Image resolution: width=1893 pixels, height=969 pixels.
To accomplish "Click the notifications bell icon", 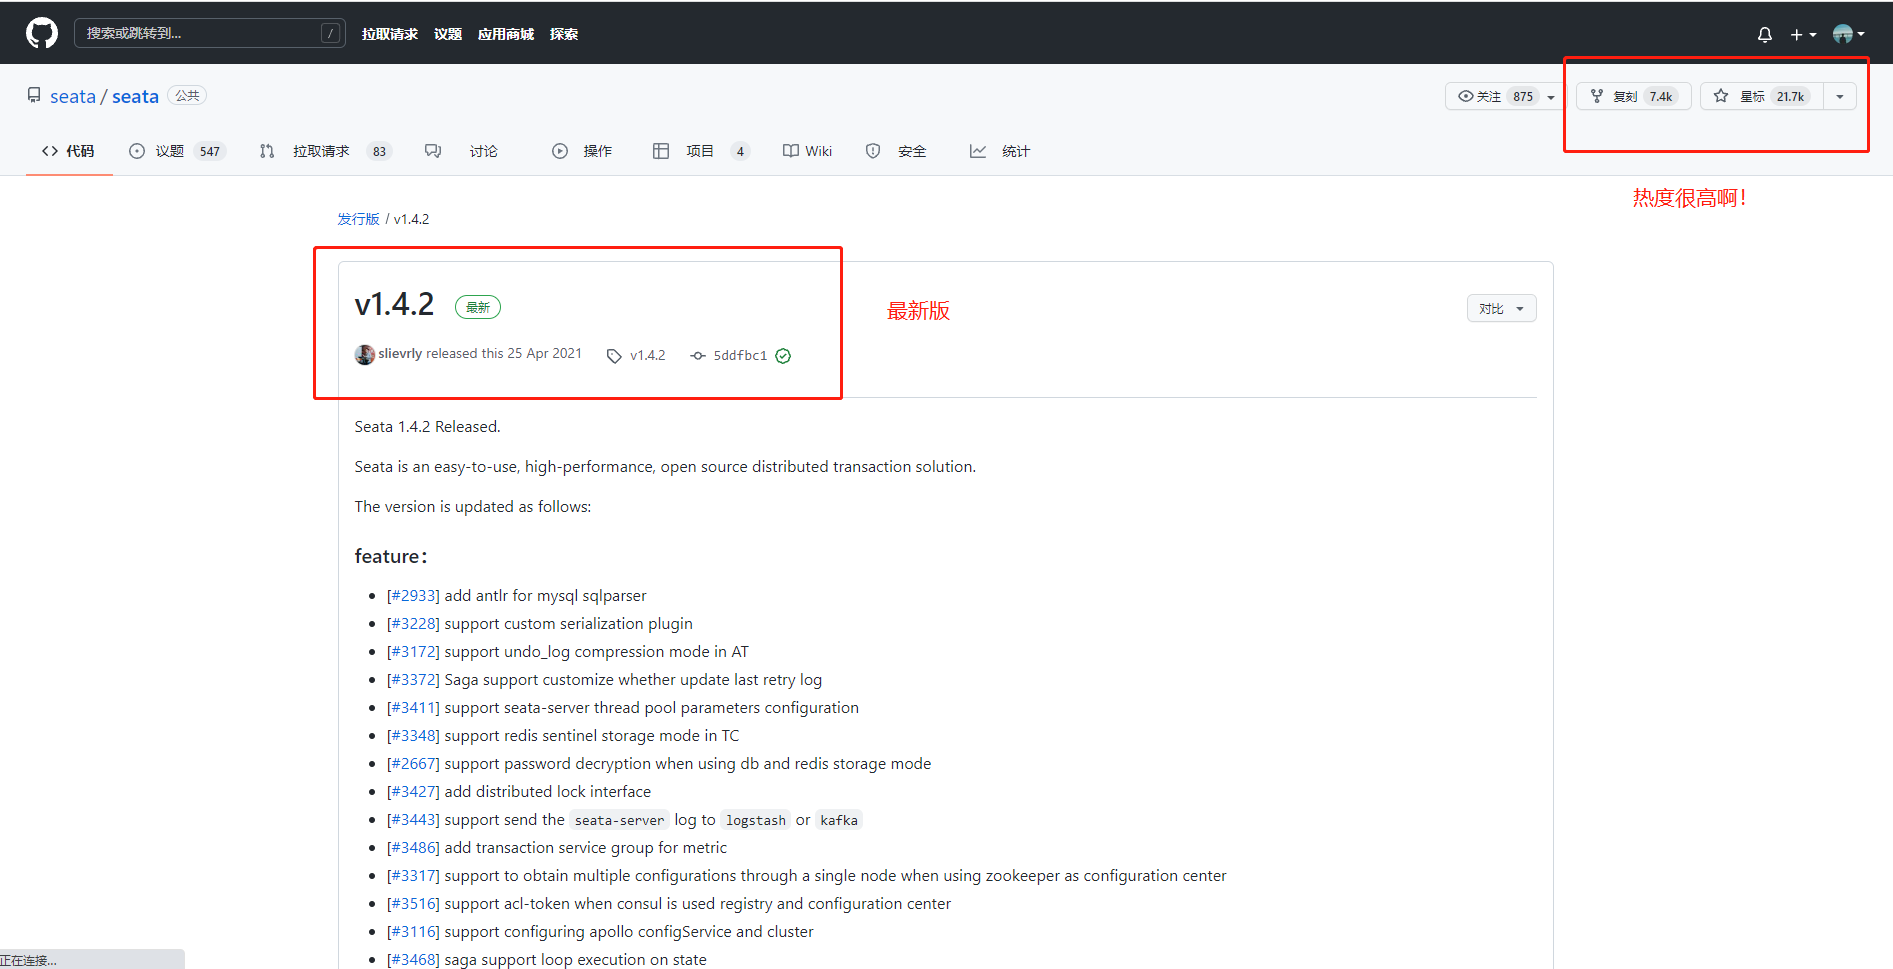I will 1765,35.
